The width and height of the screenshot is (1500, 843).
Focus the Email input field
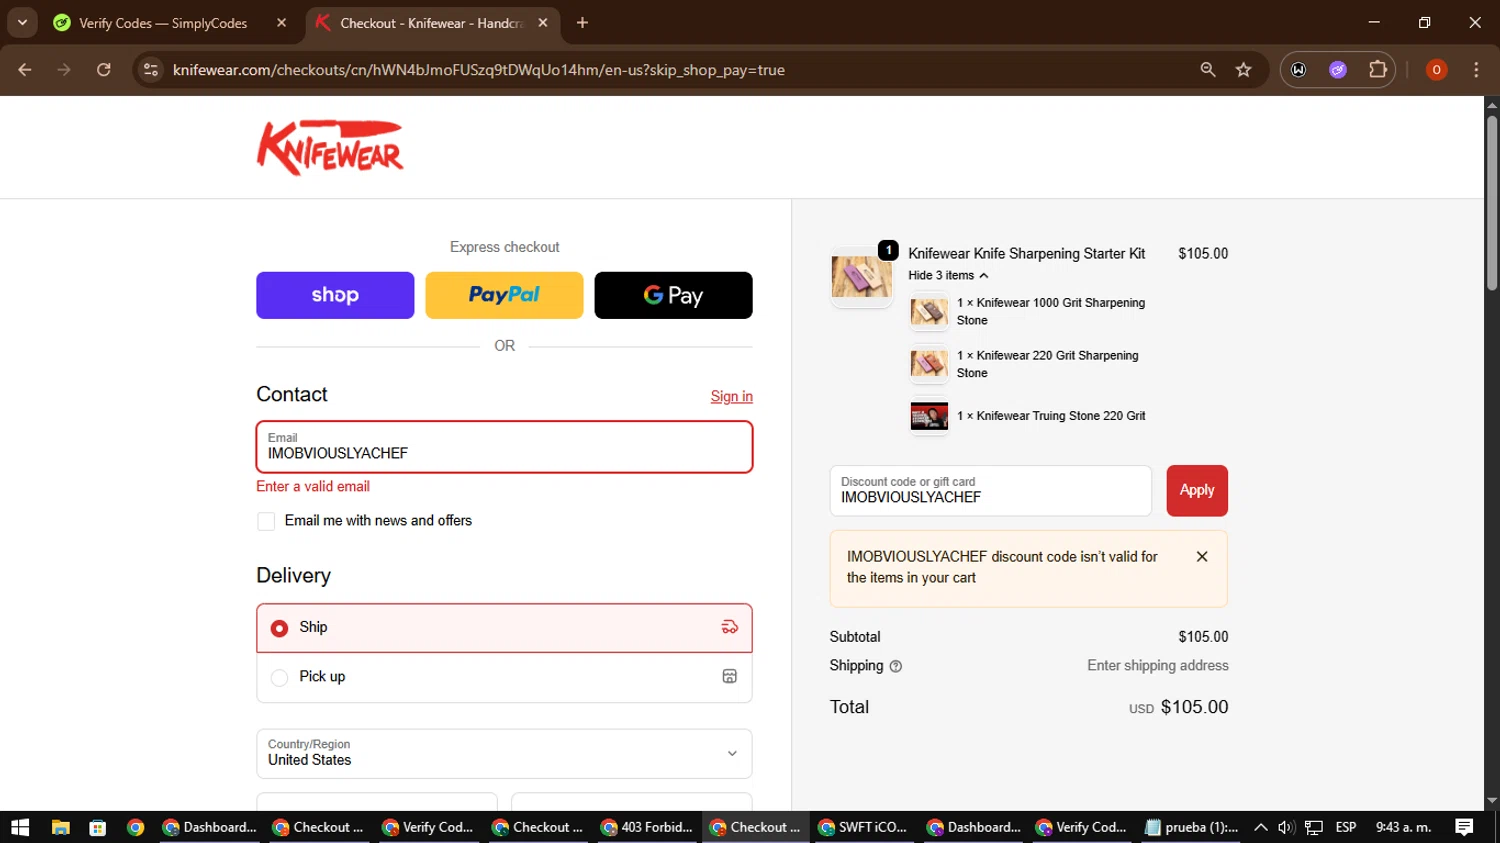click(x=504, y=446)
